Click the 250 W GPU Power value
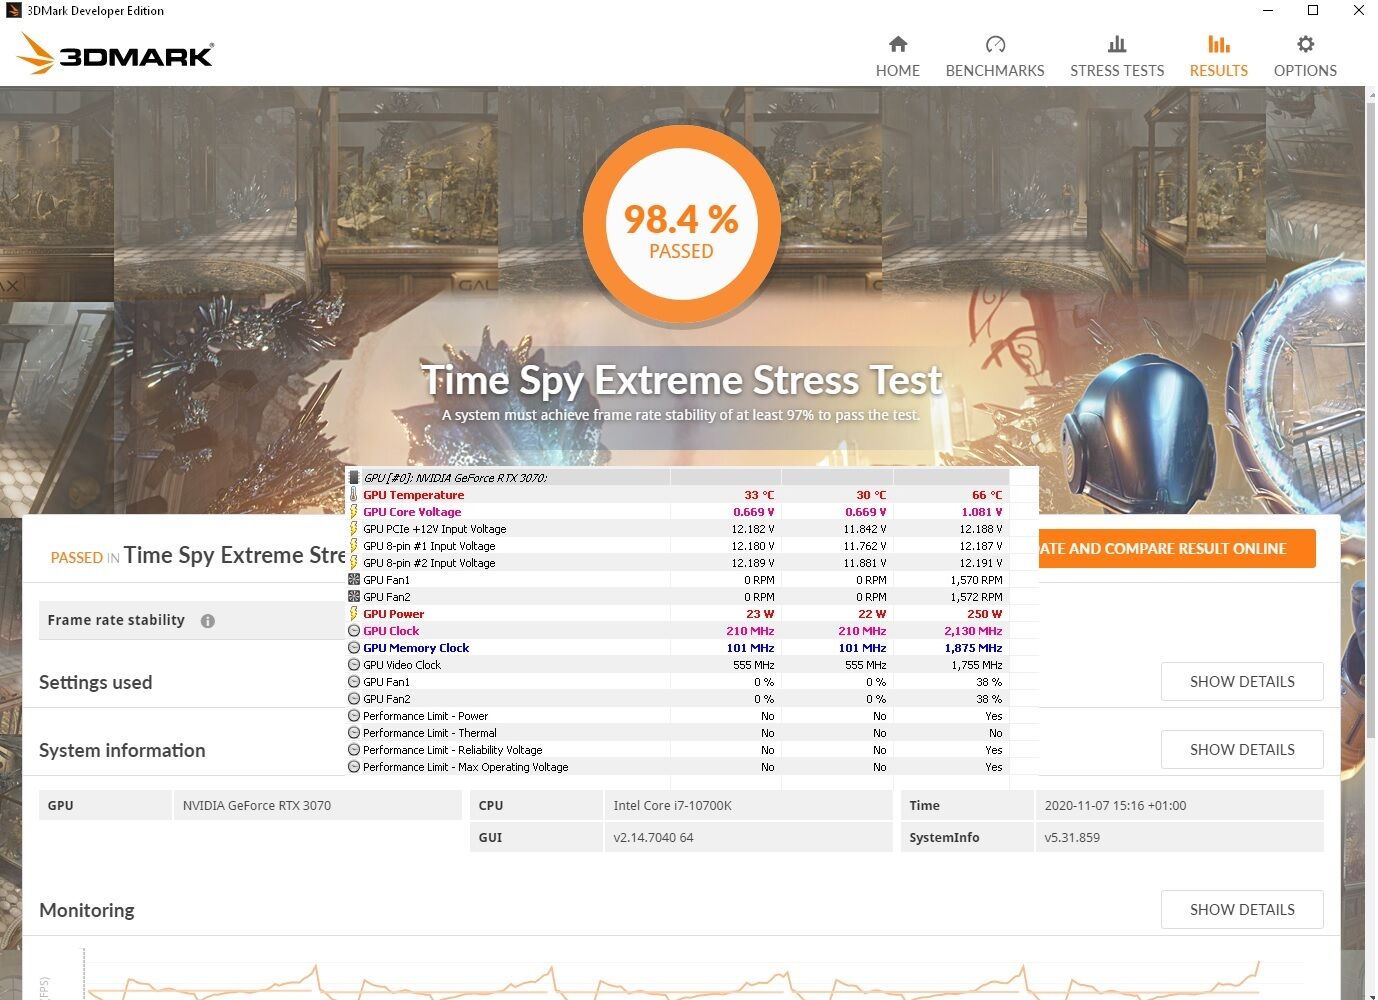Screen dimensions: 1378x1000 point(985,614)
